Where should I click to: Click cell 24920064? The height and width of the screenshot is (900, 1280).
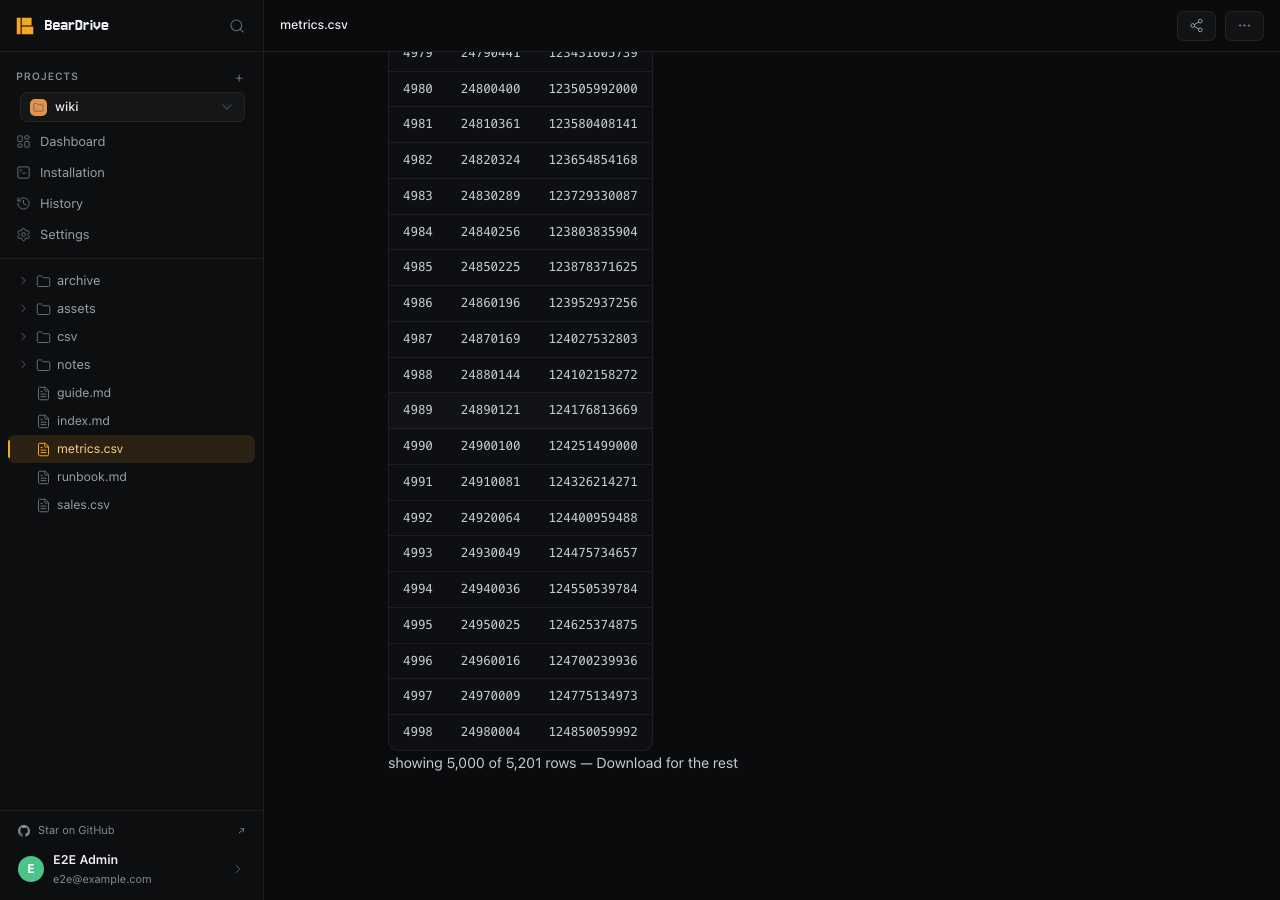click(x=490, y=518)
